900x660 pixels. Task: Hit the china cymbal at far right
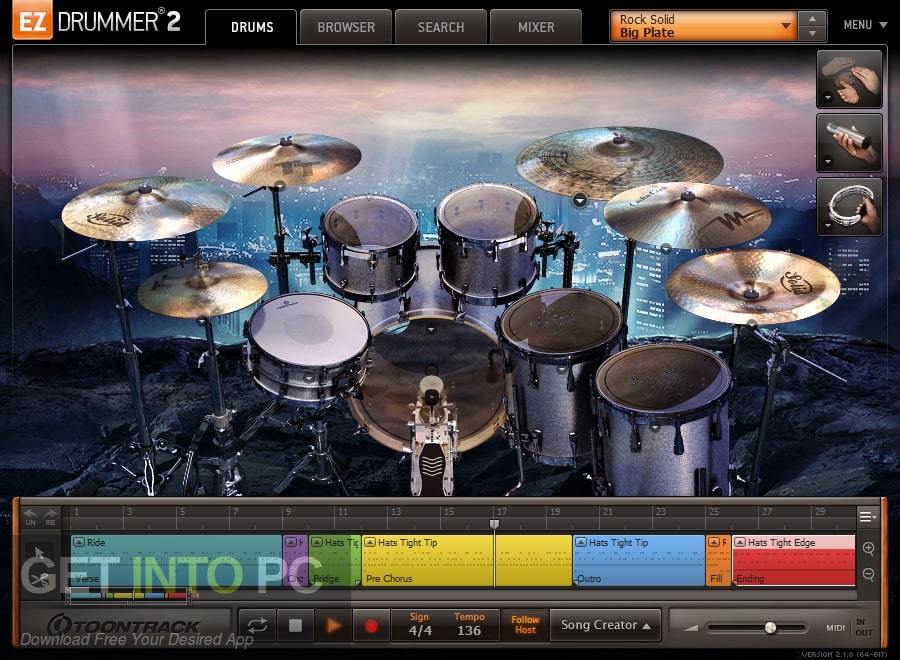(753, 286)
